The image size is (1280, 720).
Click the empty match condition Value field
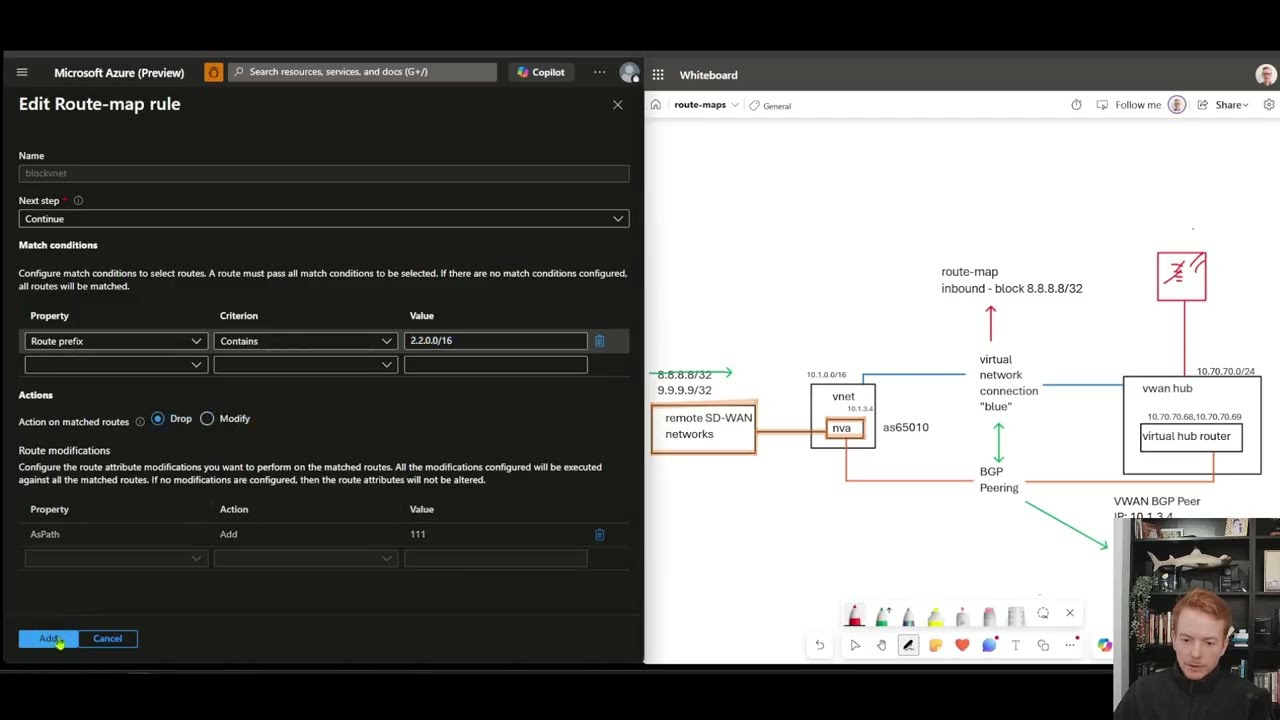[x=495, y=365]
